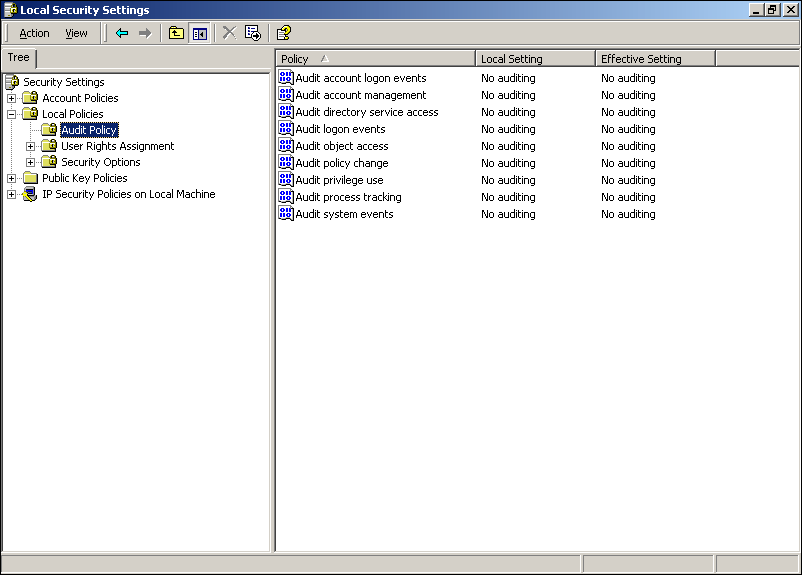The width and height of the screenshot is (802, 575).
Task: Expand the Account Policies tree node
Action: pos(12,98)
